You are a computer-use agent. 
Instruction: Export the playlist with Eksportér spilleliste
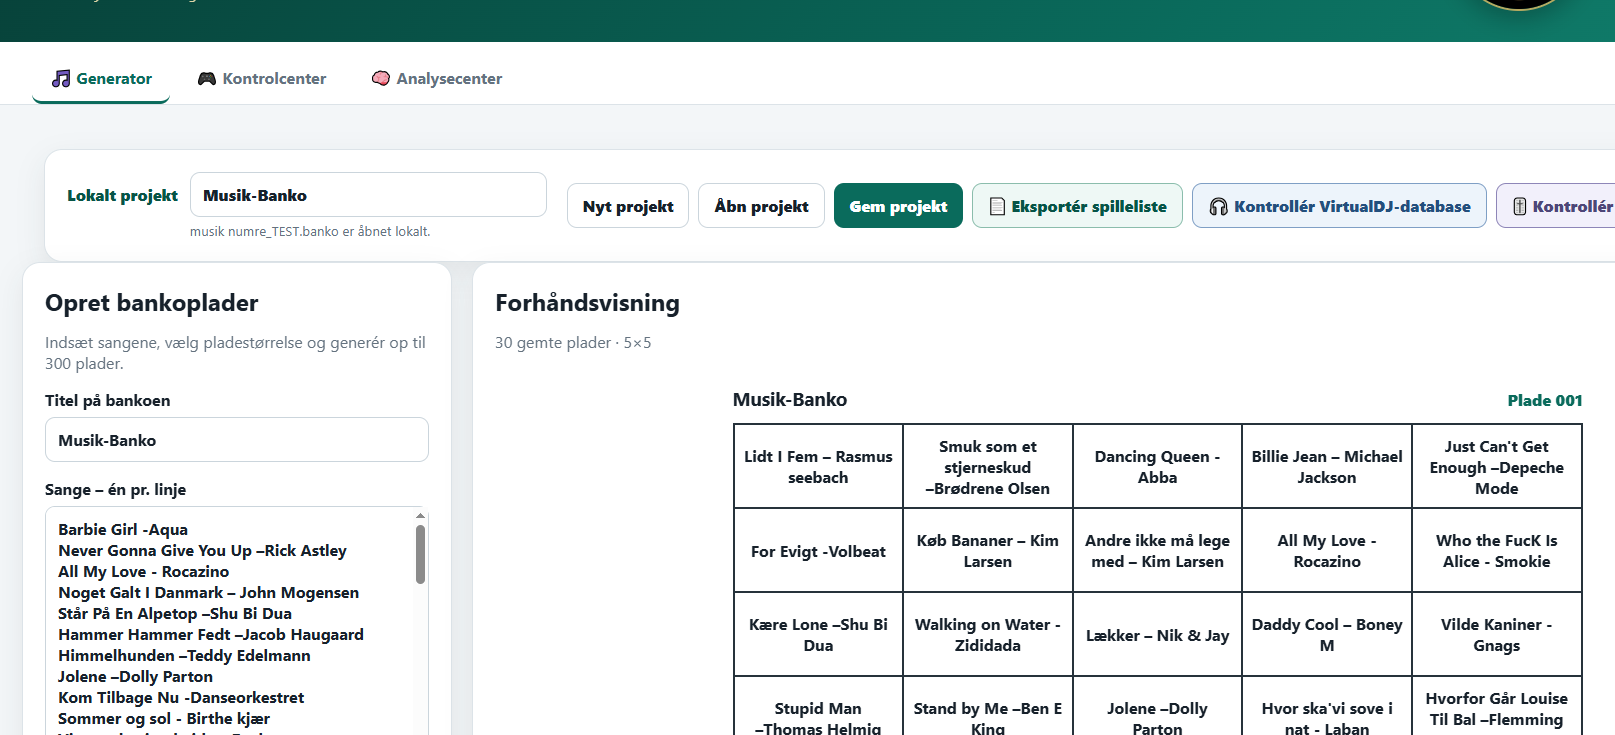pos(1077,206)
